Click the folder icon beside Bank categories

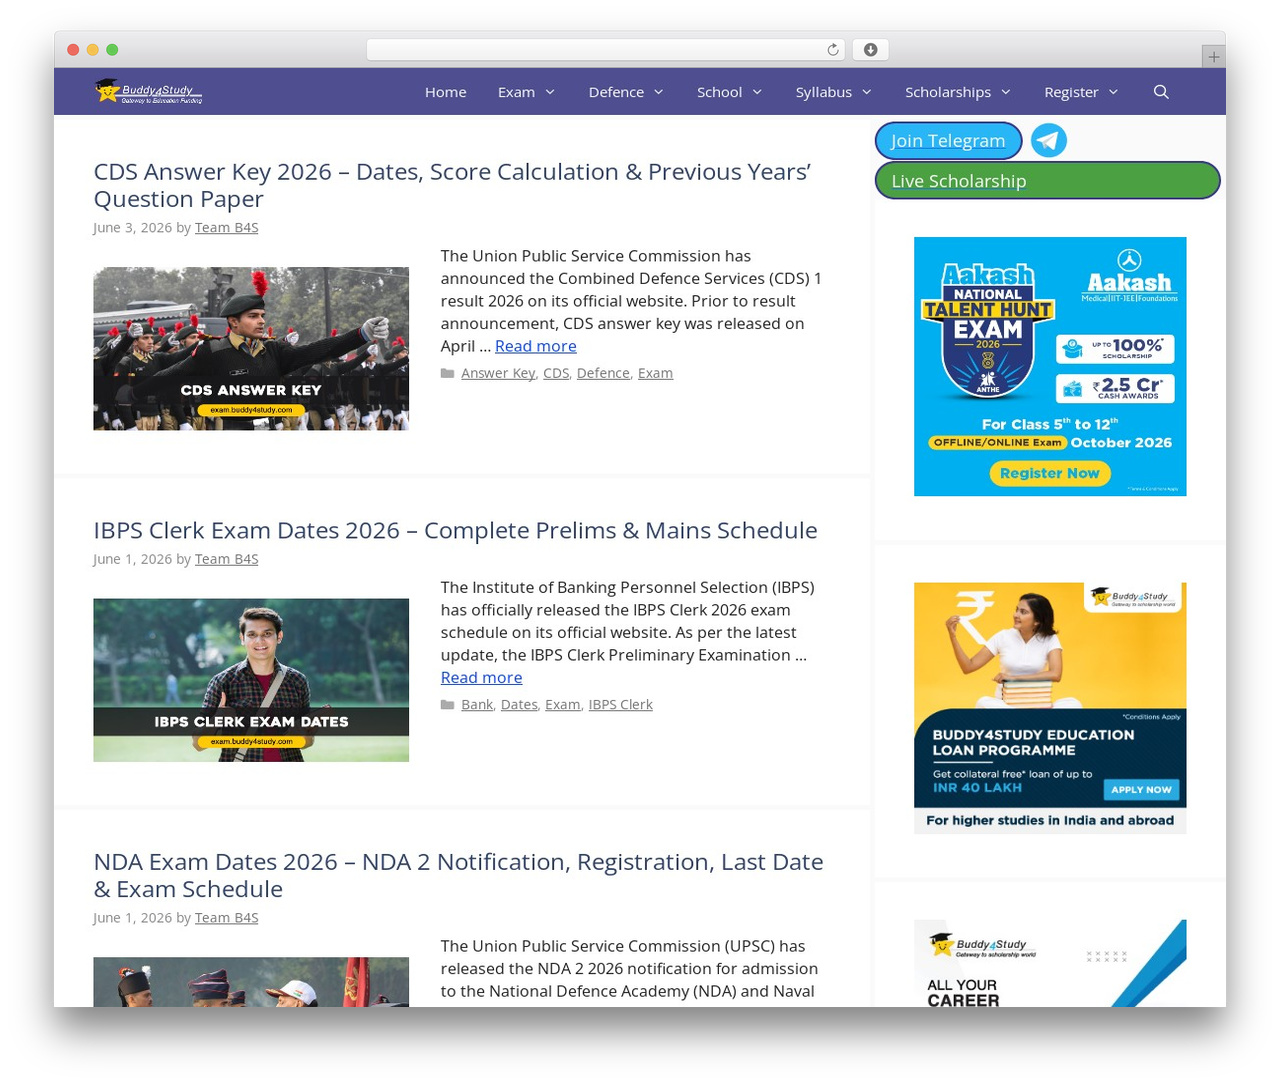pos(448,705)
